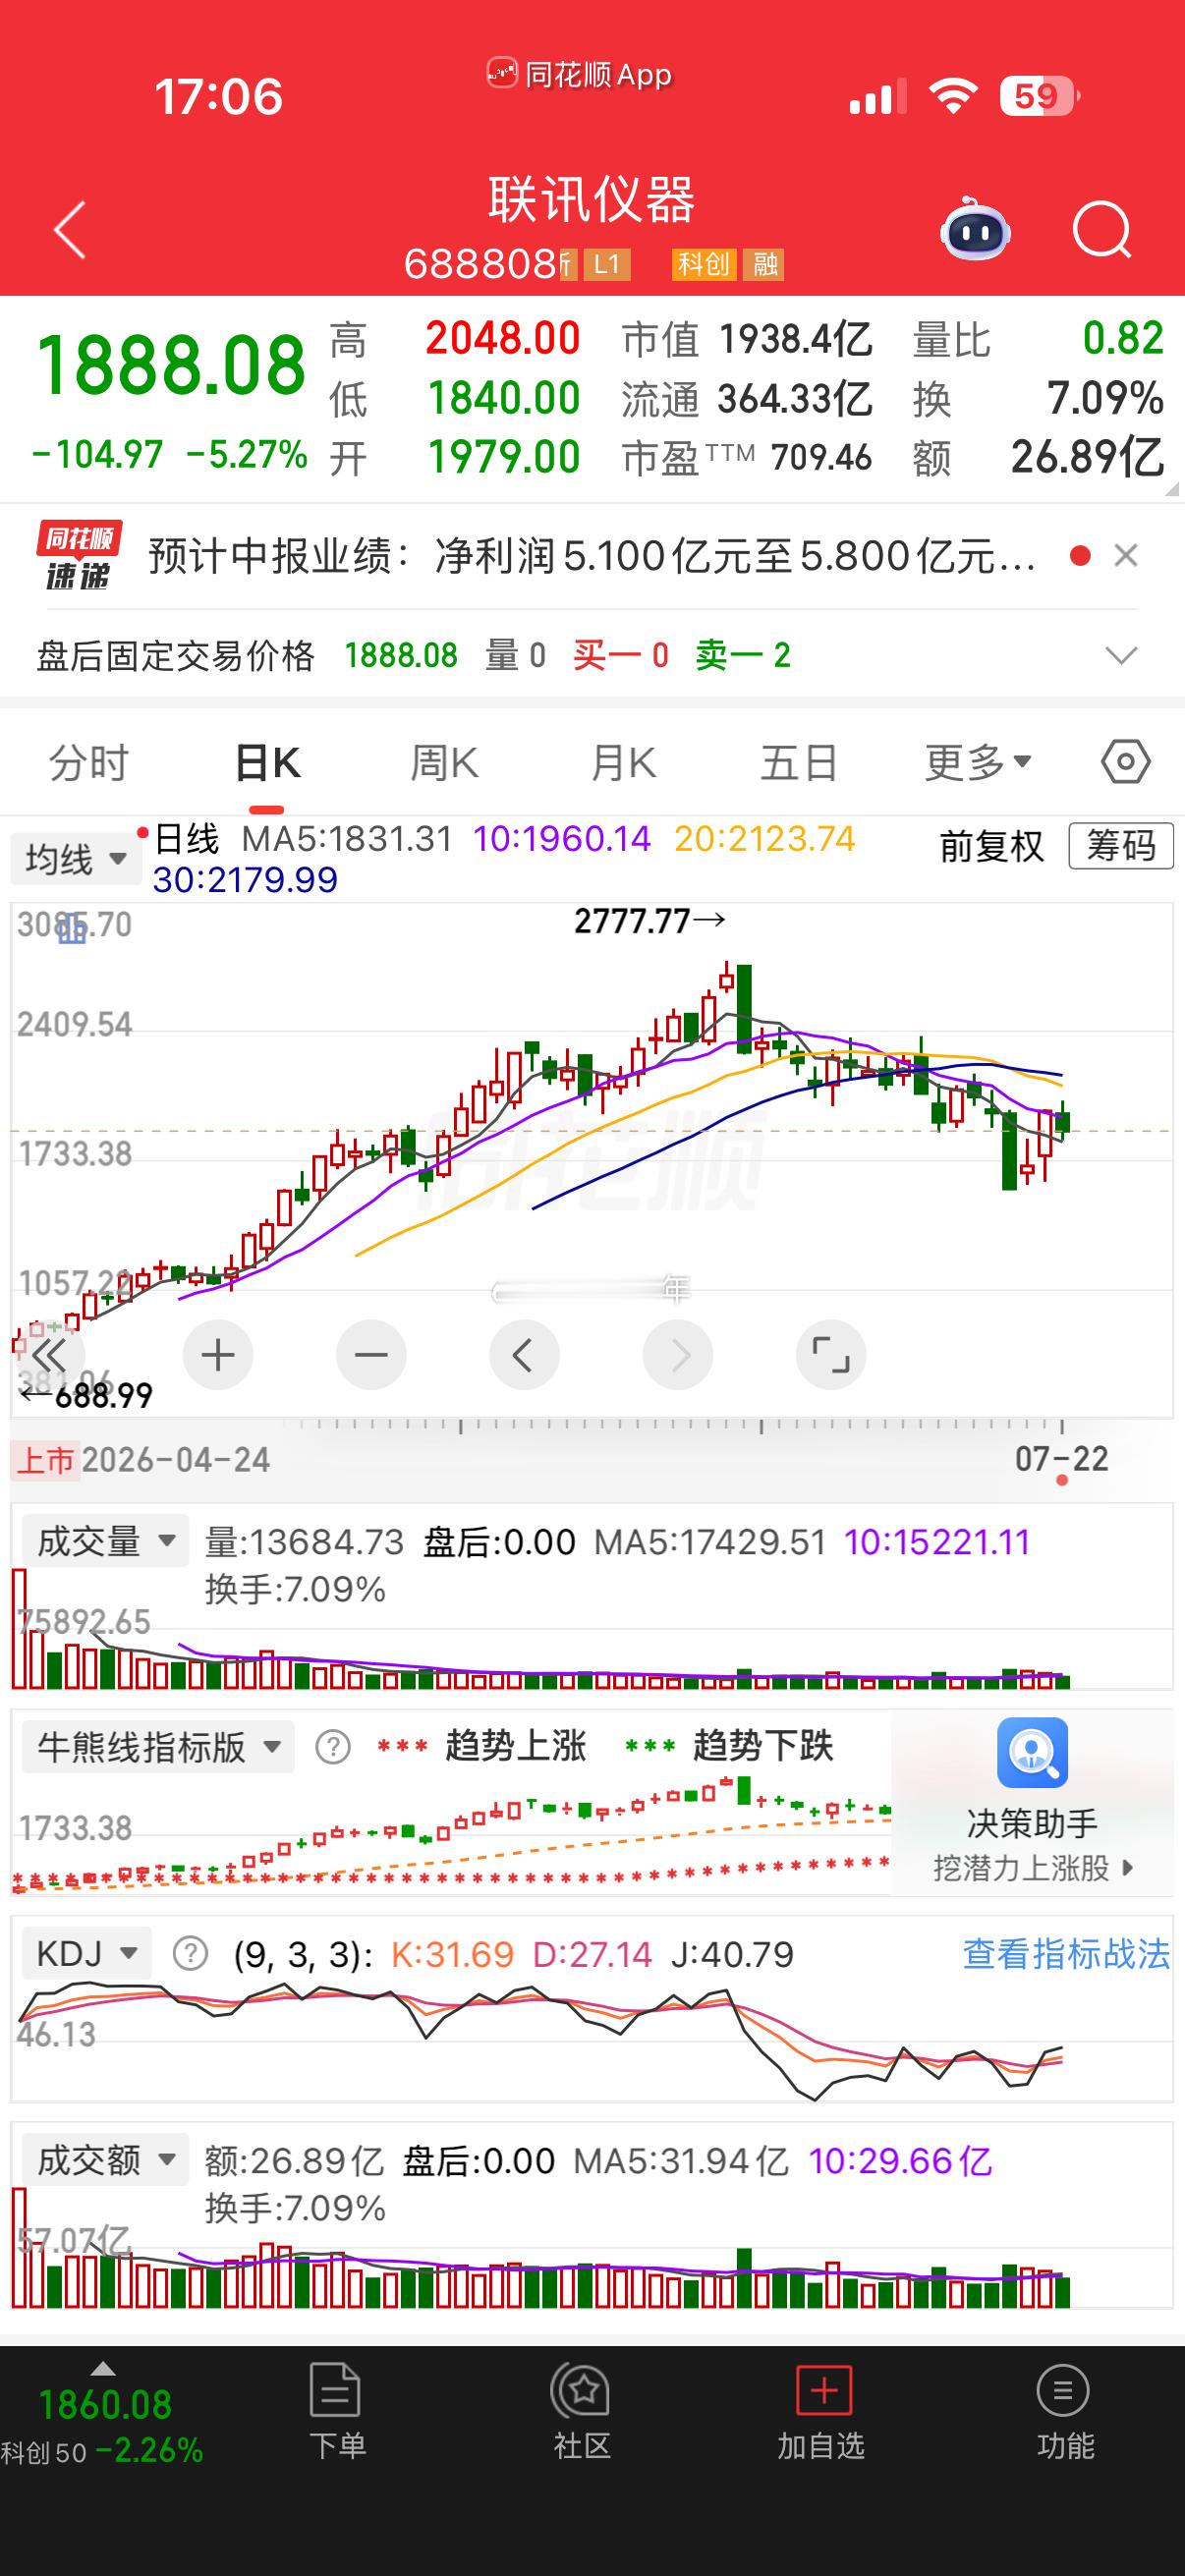This screenshot has width=1185, height=2576.
Task: Open the robot AI assistant icon
Action: [x=975, y=229]
